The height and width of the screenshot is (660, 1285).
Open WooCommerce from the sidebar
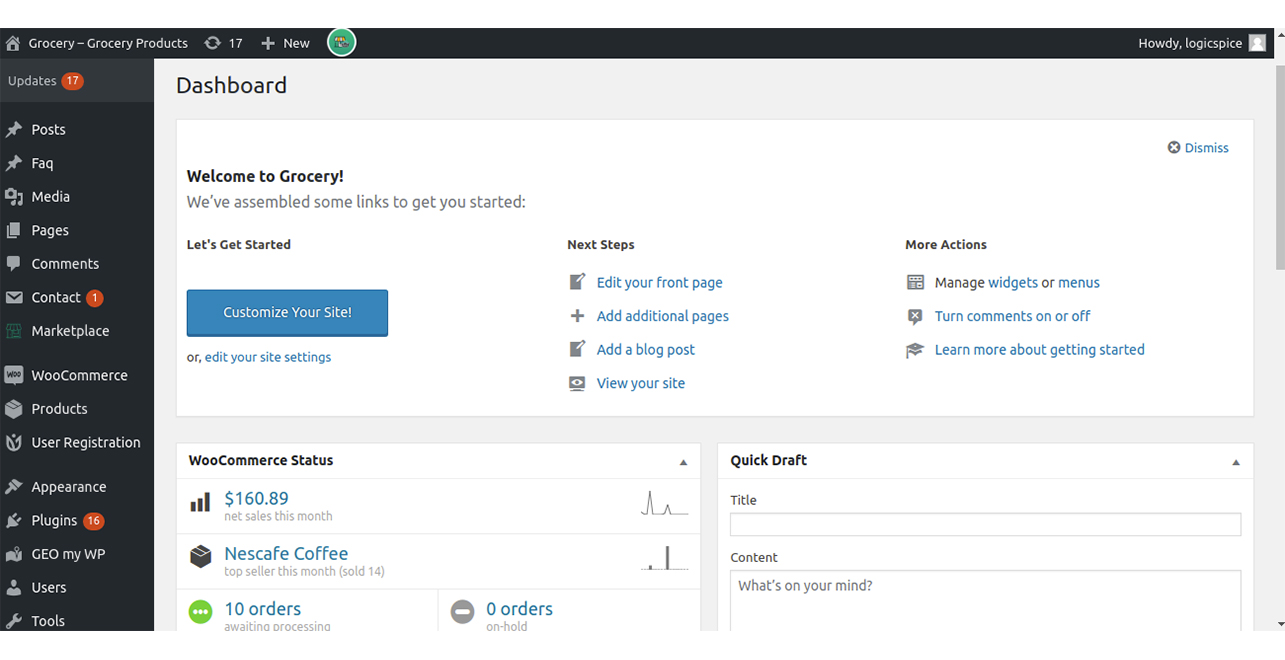coord(77,375)
